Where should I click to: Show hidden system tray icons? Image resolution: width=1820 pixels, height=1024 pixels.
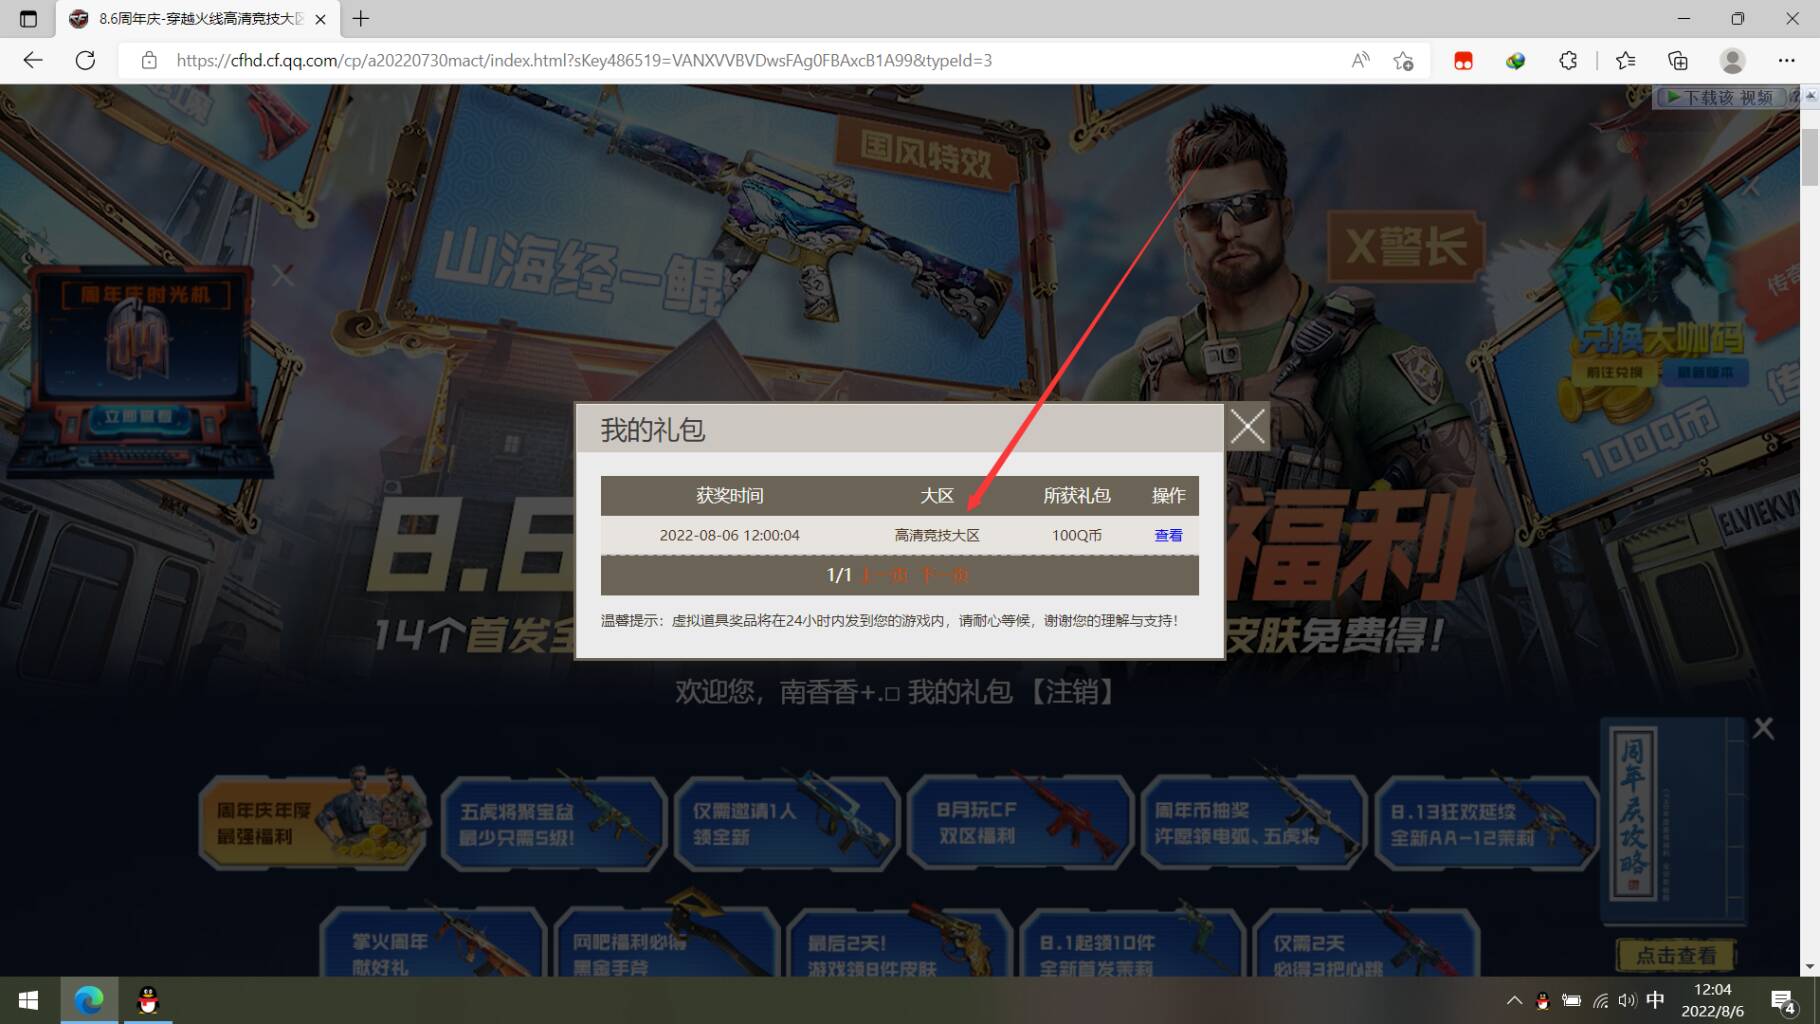1514,1000
